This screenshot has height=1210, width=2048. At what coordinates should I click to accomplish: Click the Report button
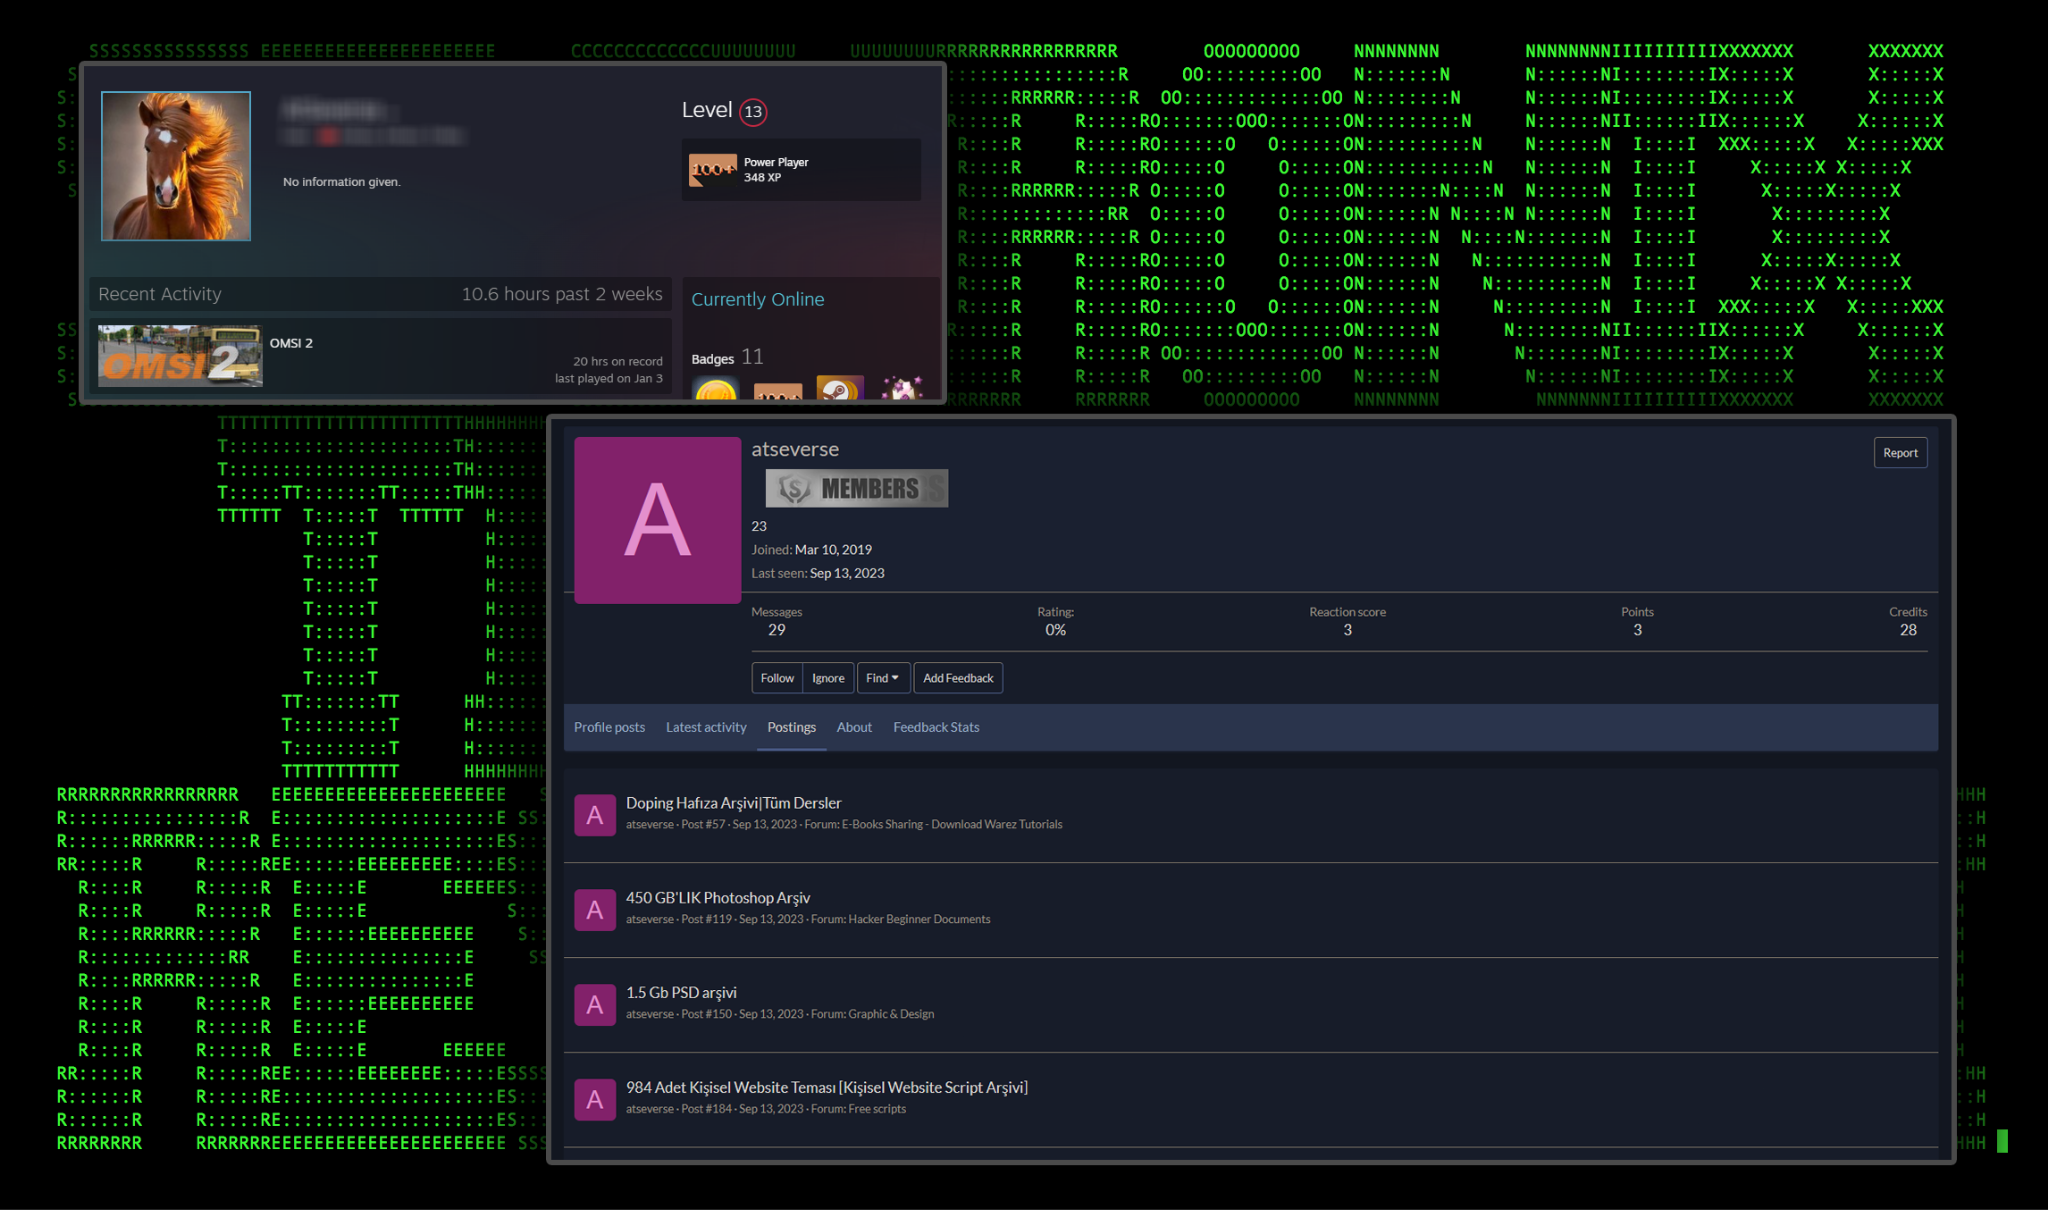(x=1899, y=453)
